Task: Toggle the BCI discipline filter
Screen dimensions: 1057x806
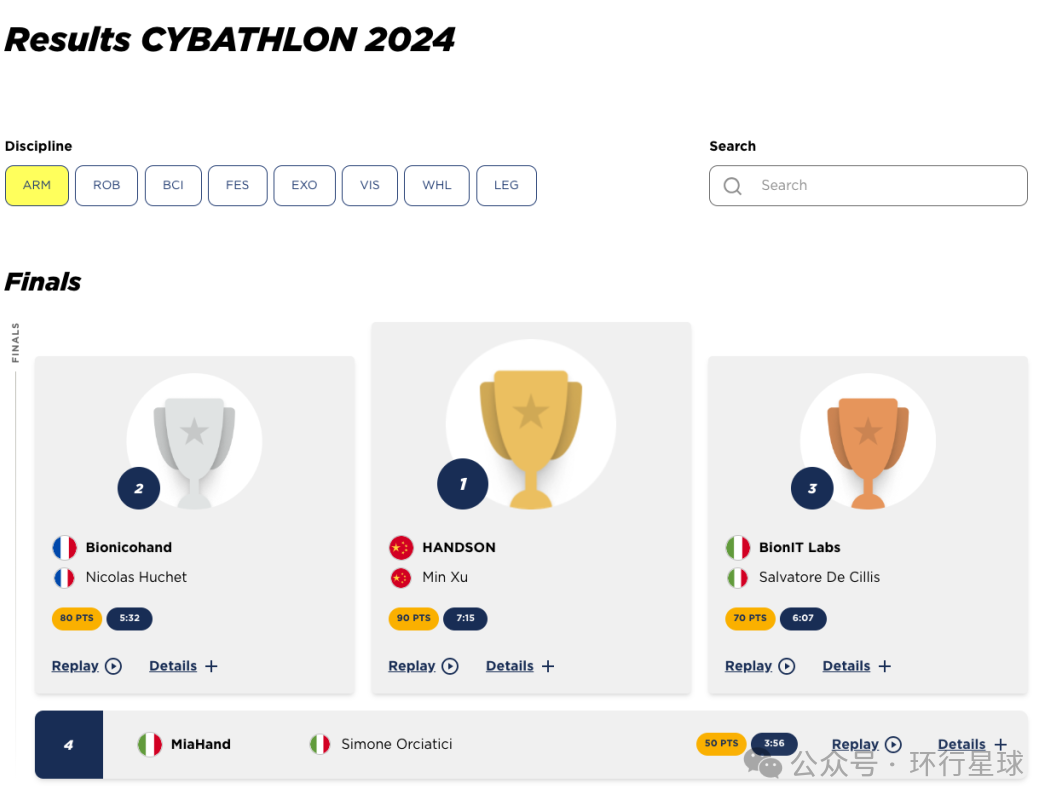Action: pos(173,185)
